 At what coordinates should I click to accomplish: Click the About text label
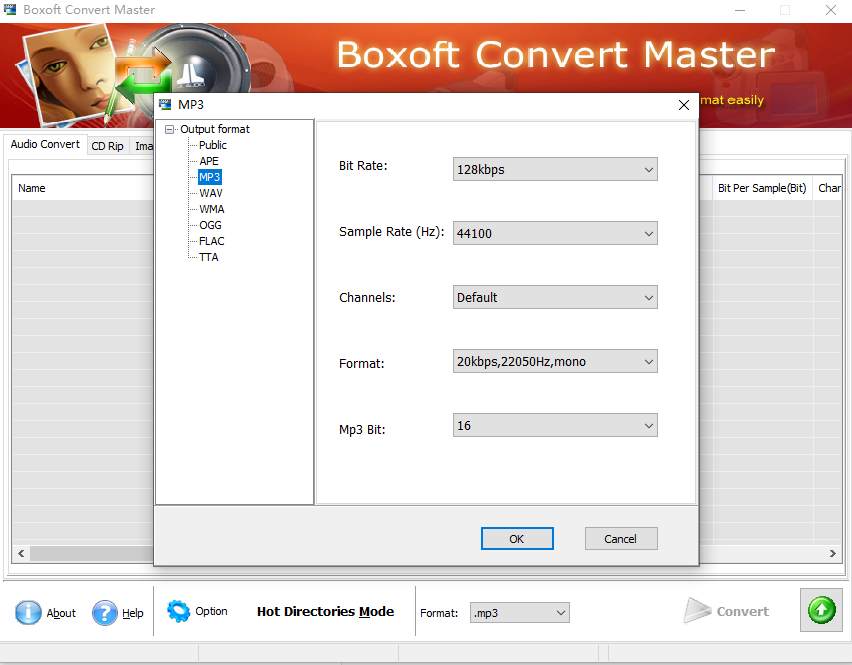coord(61,613)
